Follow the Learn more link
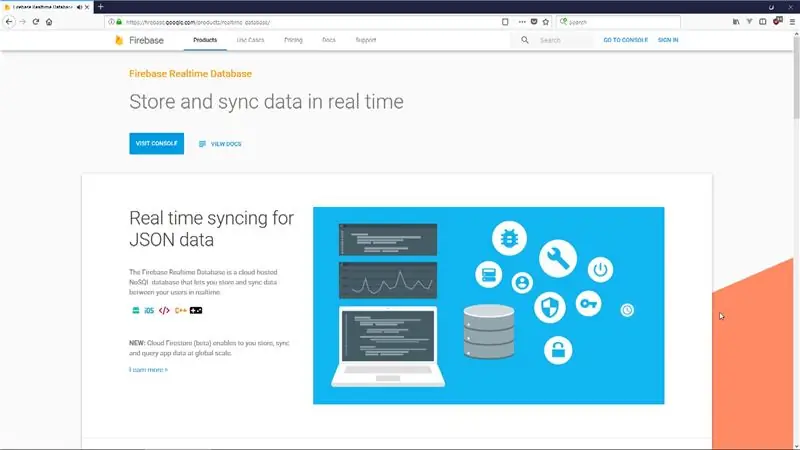The height and width of the screenshot is (450, 800). click(148, 369)
